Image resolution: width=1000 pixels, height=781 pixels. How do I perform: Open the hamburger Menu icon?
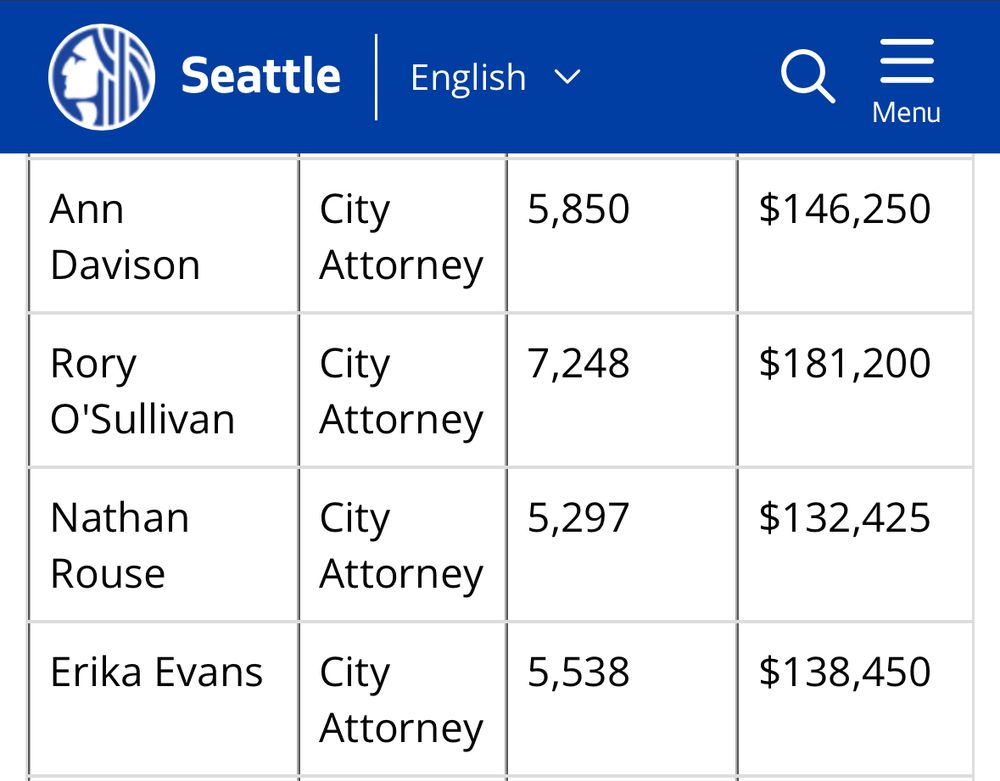[x=906, y=61]
